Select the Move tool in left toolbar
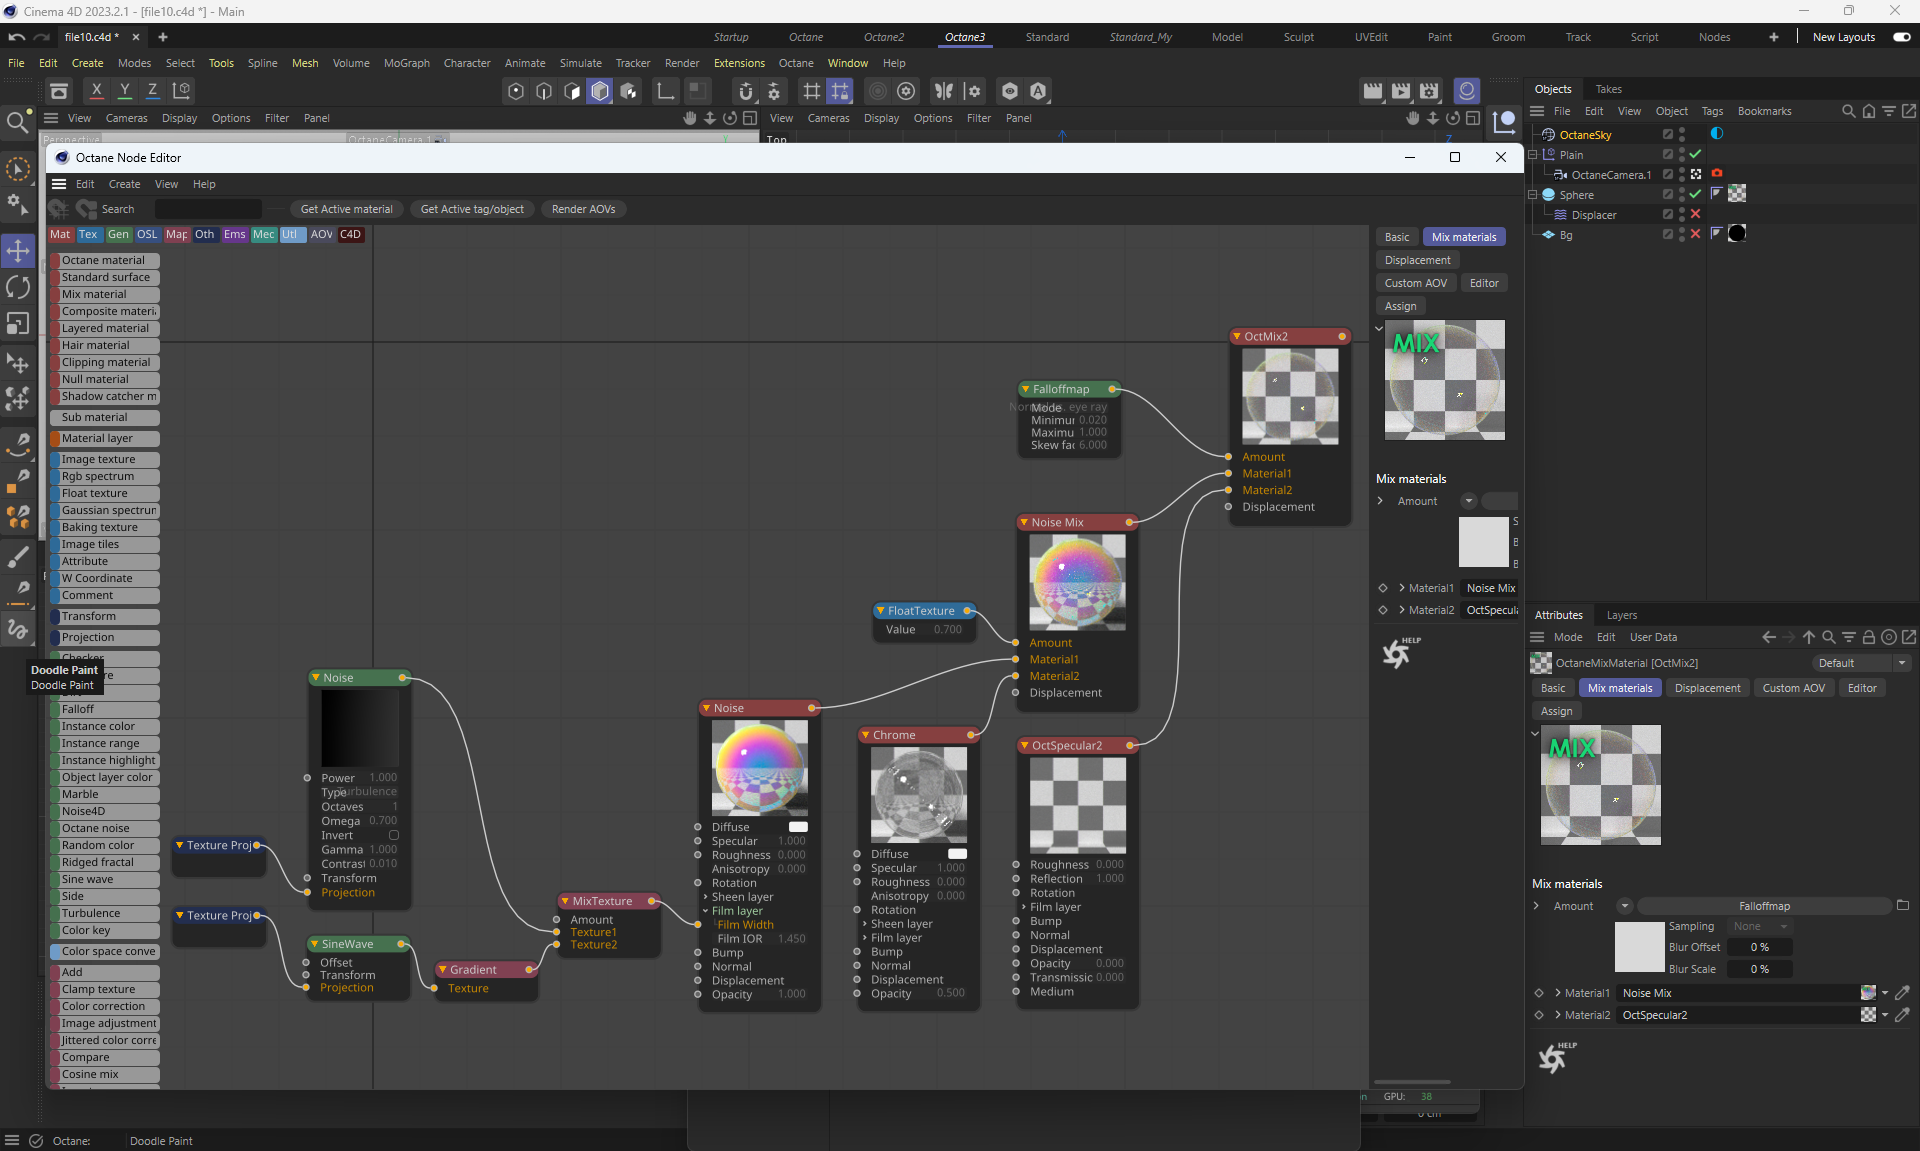Screen dimensions: 1920x1151 pyautogui.click(x=18, y=250)
